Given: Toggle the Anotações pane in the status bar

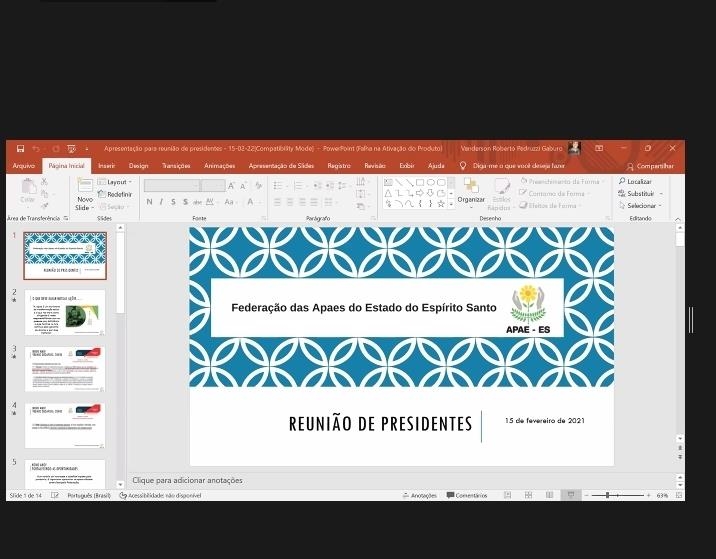Looking at the screenshot, I should tap(420, 496).
